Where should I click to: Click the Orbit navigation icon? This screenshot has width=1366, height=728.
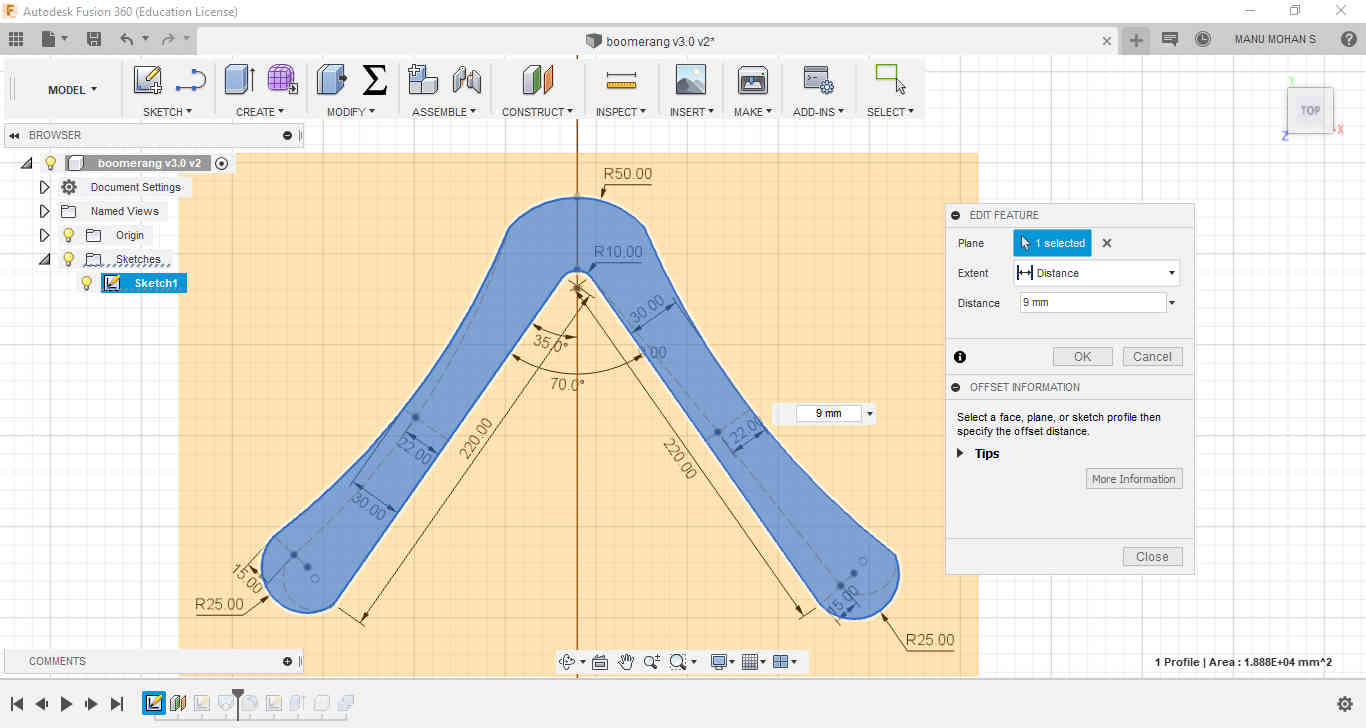point(568,662)
